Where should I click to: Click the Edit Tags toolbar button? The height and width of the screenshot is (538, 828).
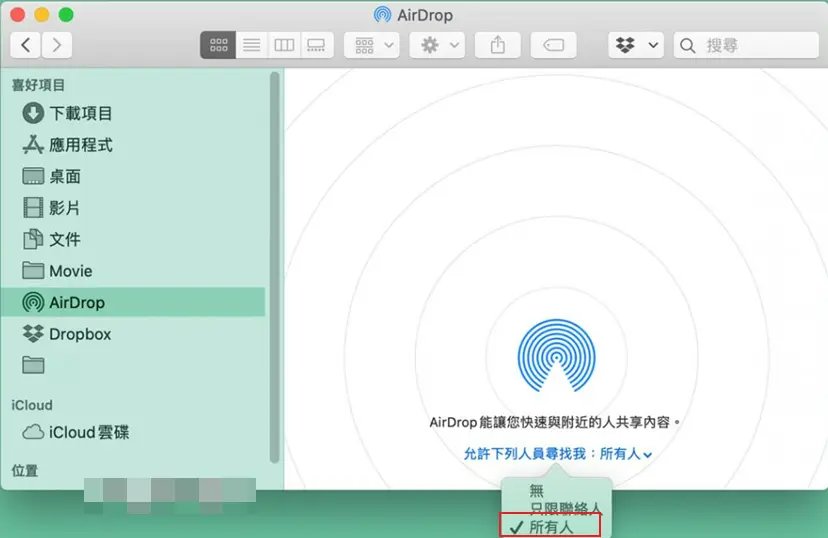pyautogui.click(x=553, y=45)
